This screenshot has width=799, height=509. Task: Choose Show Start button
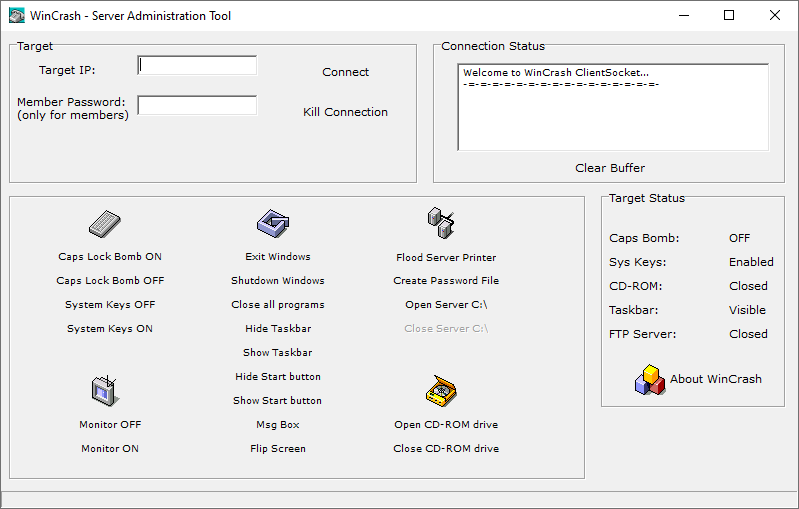pyautogui.click(x=277, y=401)
